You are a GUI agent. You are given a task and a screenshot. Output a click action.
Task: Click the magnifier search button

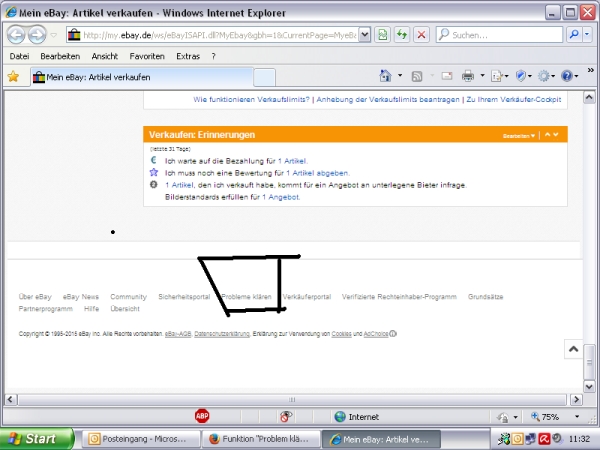[x=574, y=35]
